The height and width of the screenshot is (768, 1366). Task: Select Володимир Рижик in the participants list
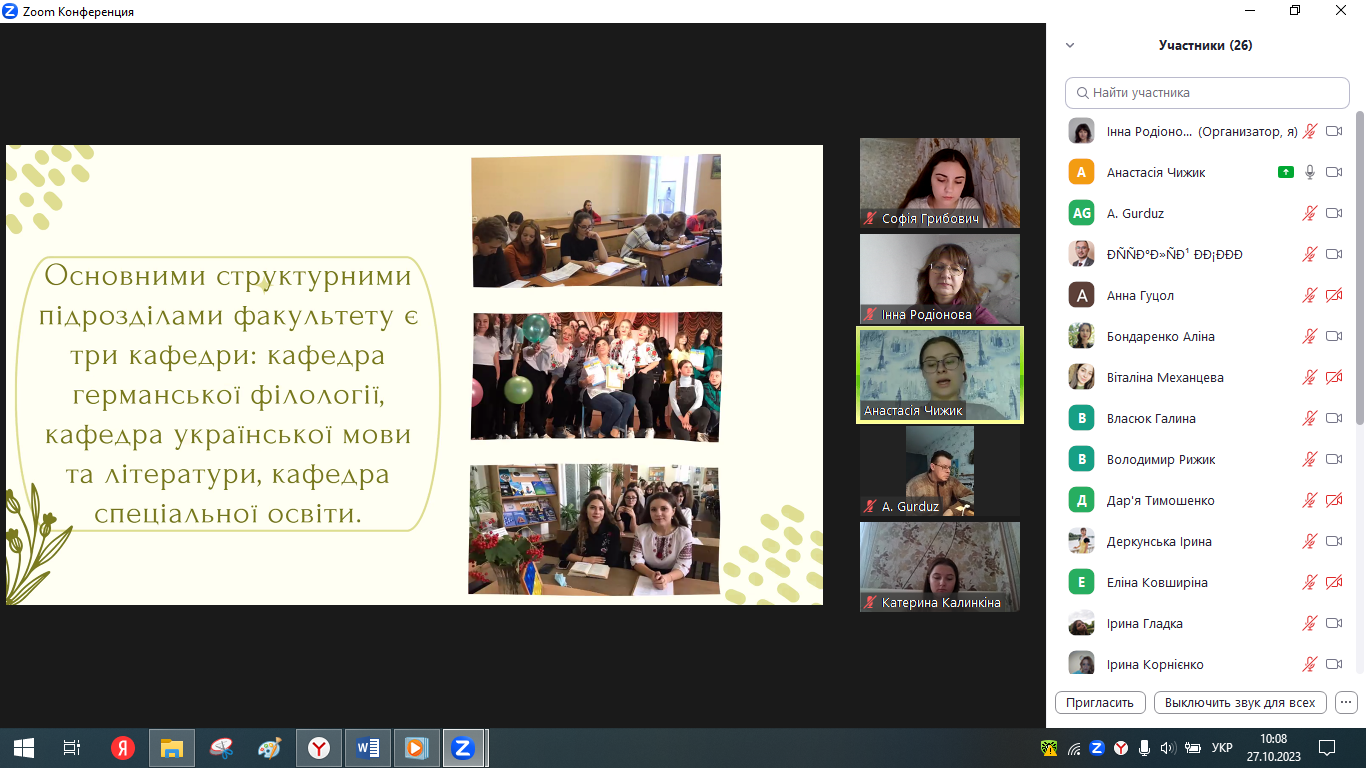[x=1160, y=459]
